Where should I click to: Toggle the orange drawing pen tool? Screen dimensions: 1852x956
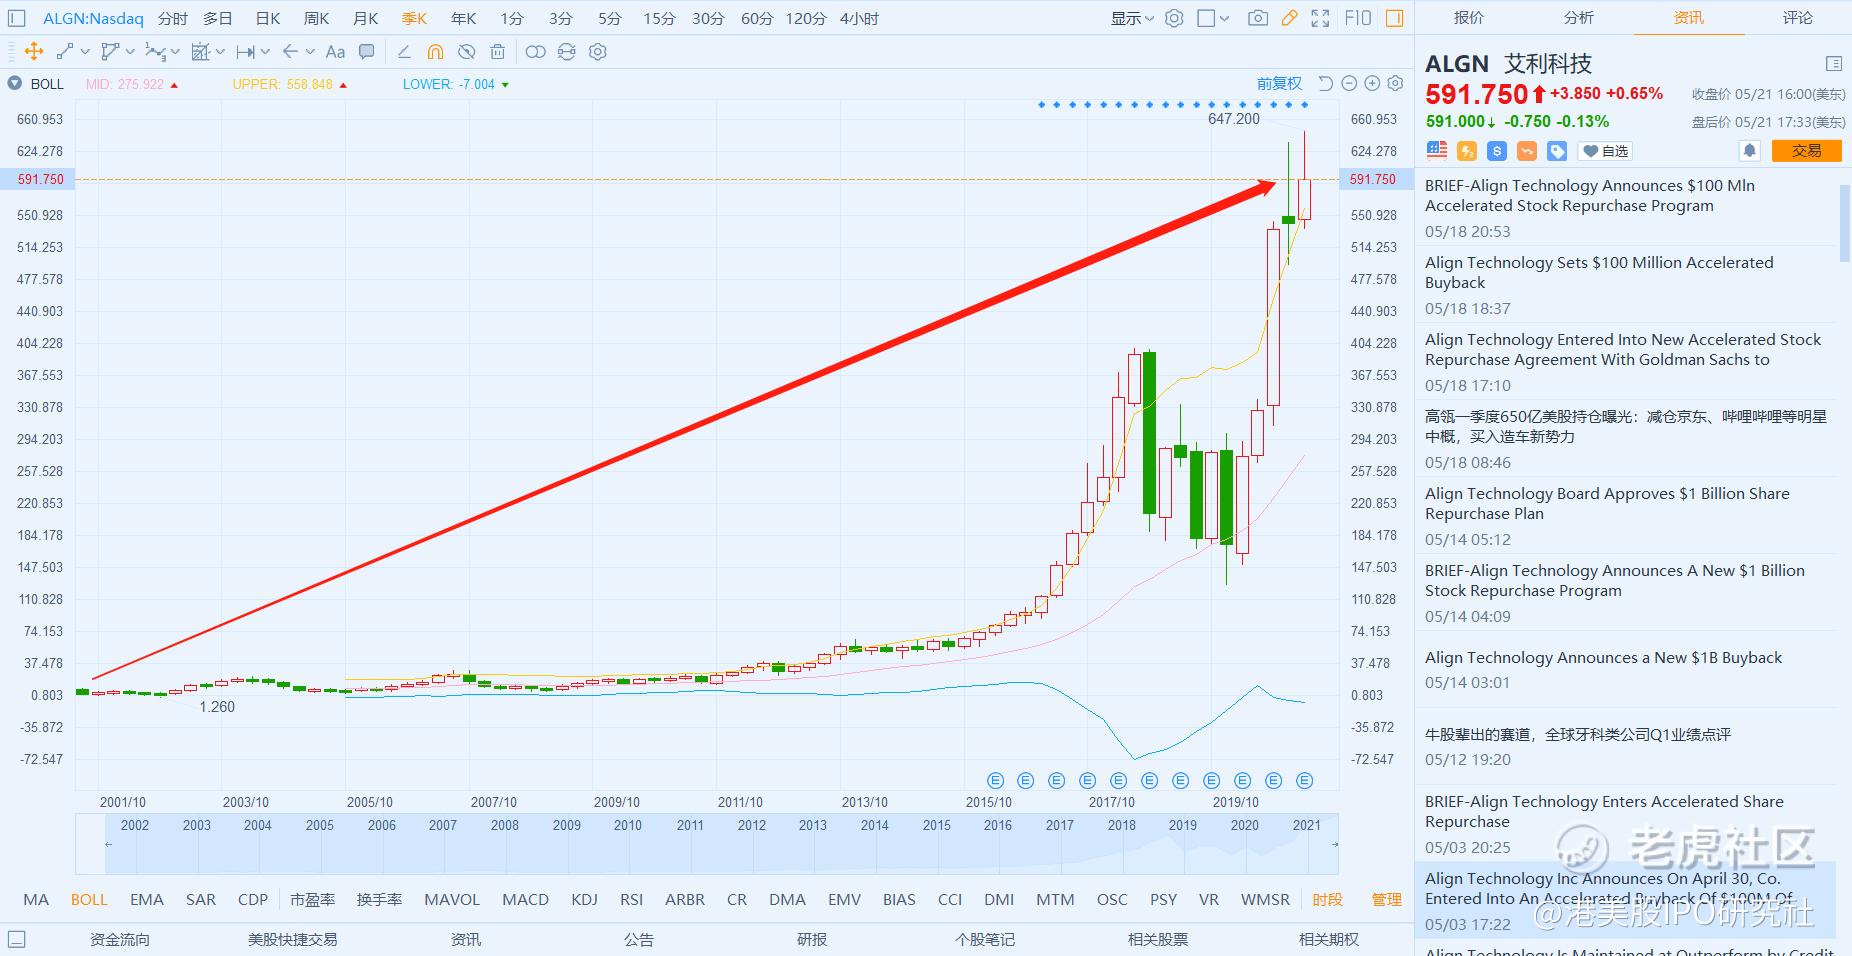pyautogui.click(x=1290, y=18)
